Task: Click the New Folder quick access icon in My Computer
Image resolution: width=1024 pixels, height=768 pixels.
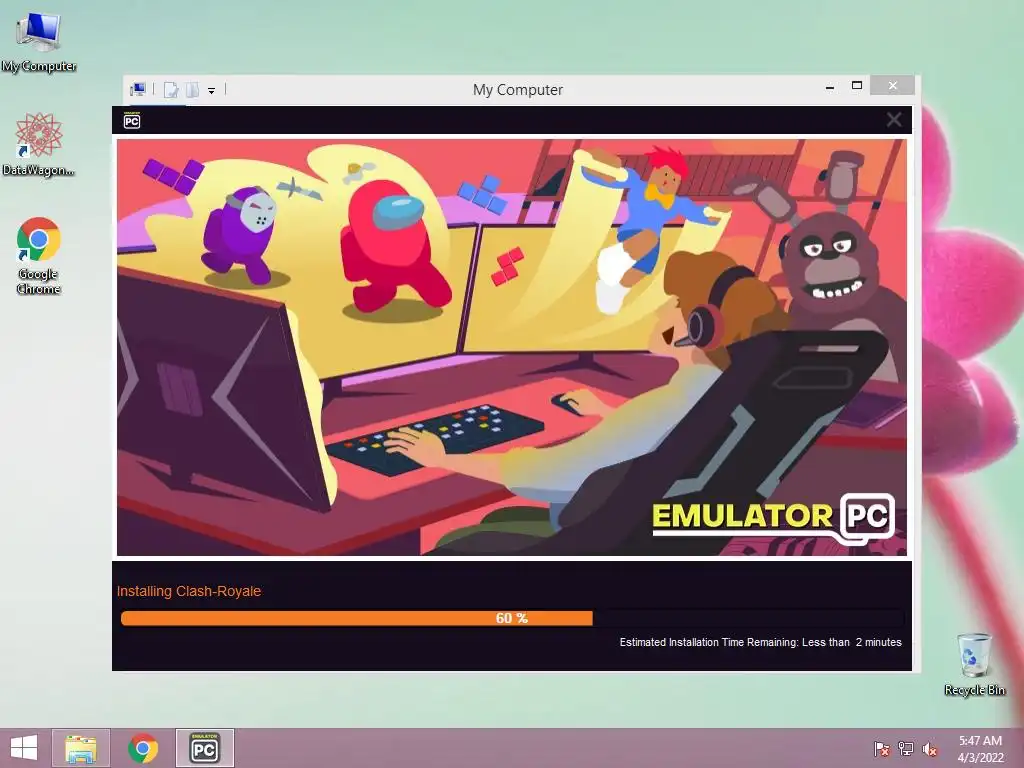Action: 192,89
